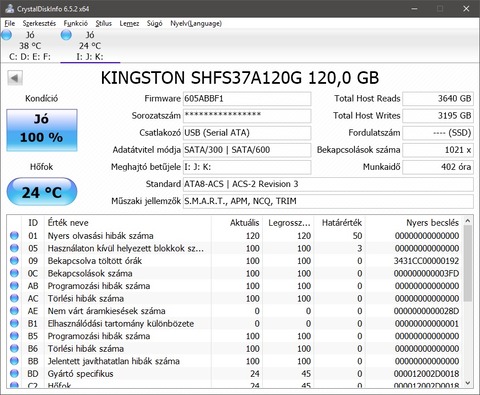The height and width of the screenshot is (395, 480).
Task: Click the blue status orb of the 38 °C disk
Action: tap(6, 35)
